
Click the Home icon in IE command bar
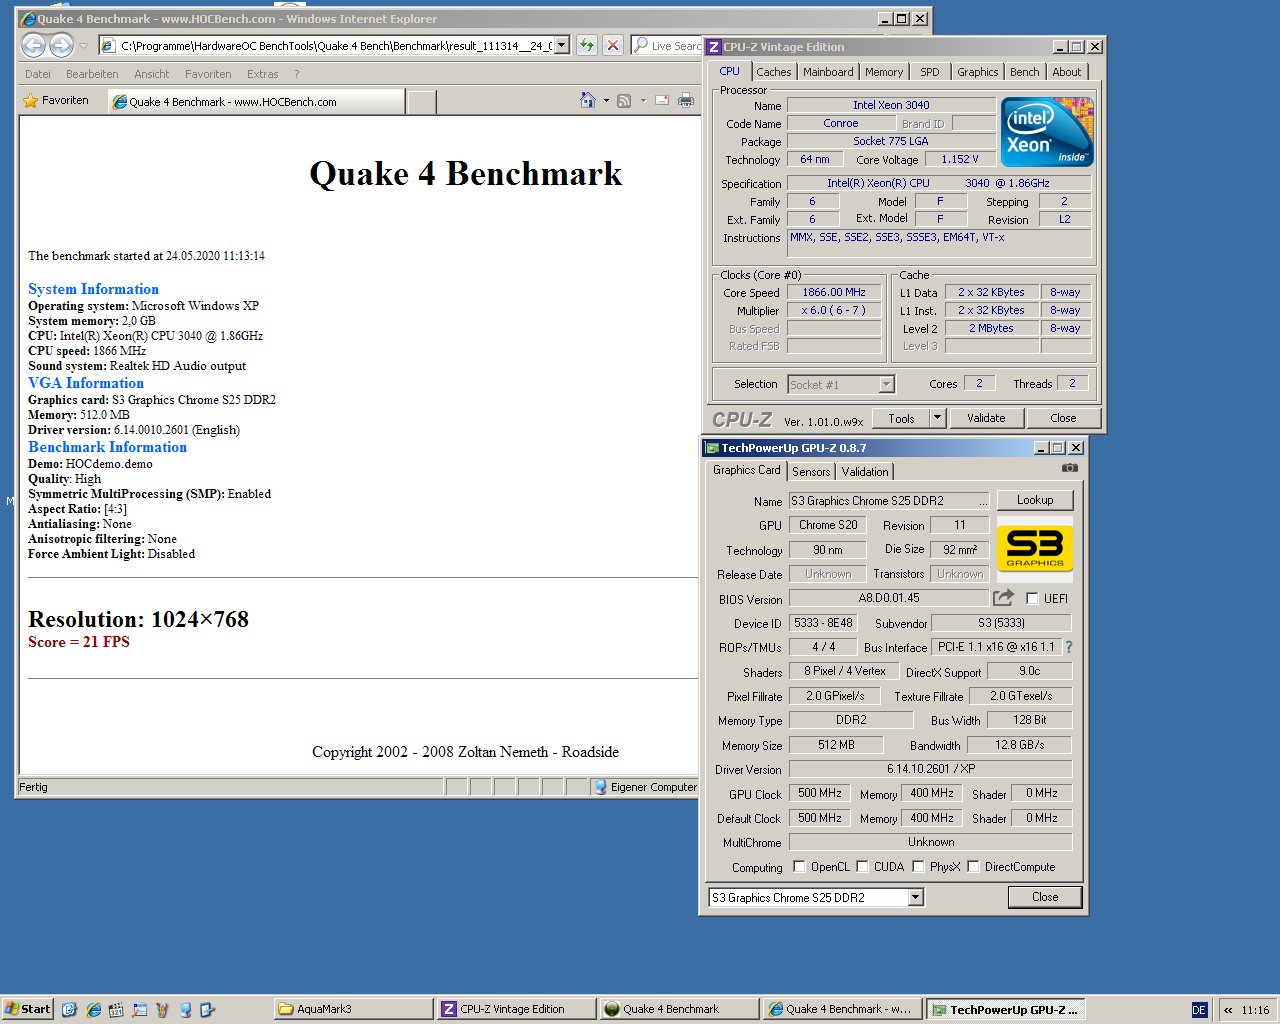point(588,100)
